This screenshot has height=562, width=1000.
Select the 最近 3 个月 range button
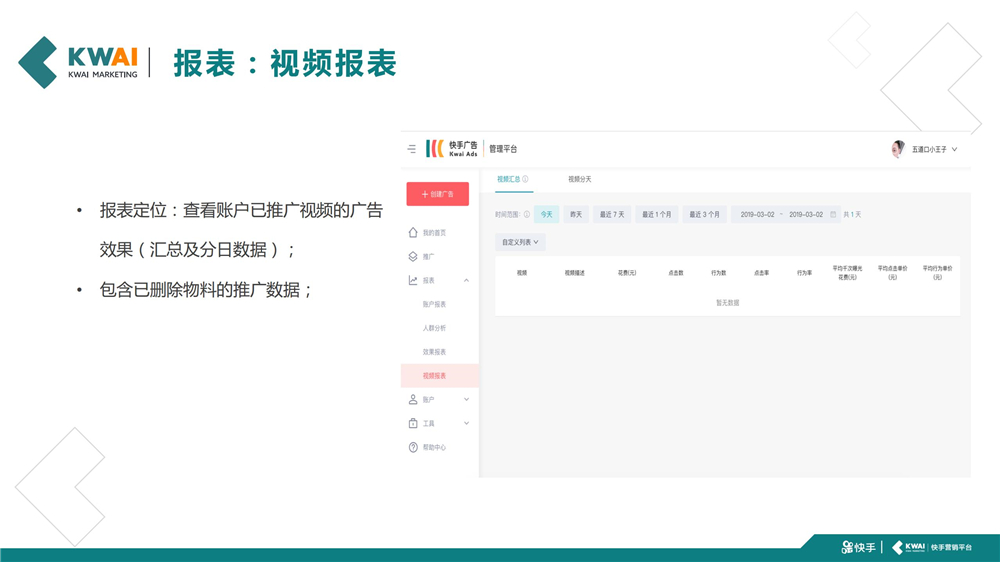point(704,214)
